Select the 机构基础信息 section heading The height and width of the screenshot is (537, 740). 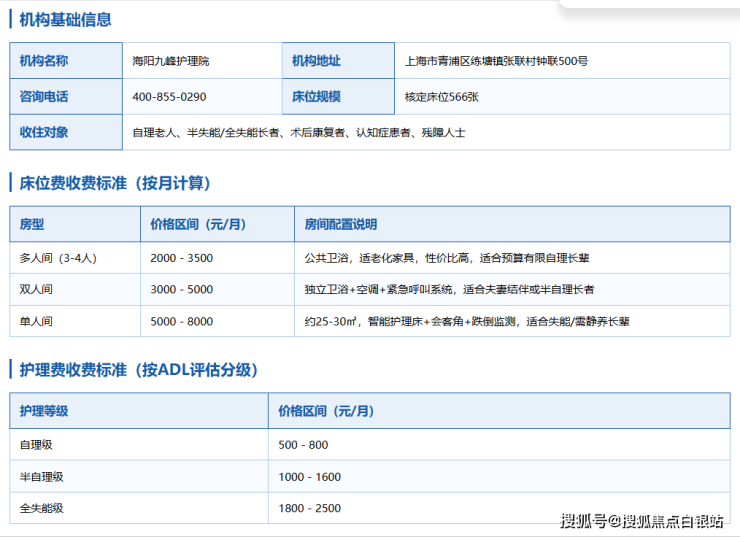[x=65, y=20]
